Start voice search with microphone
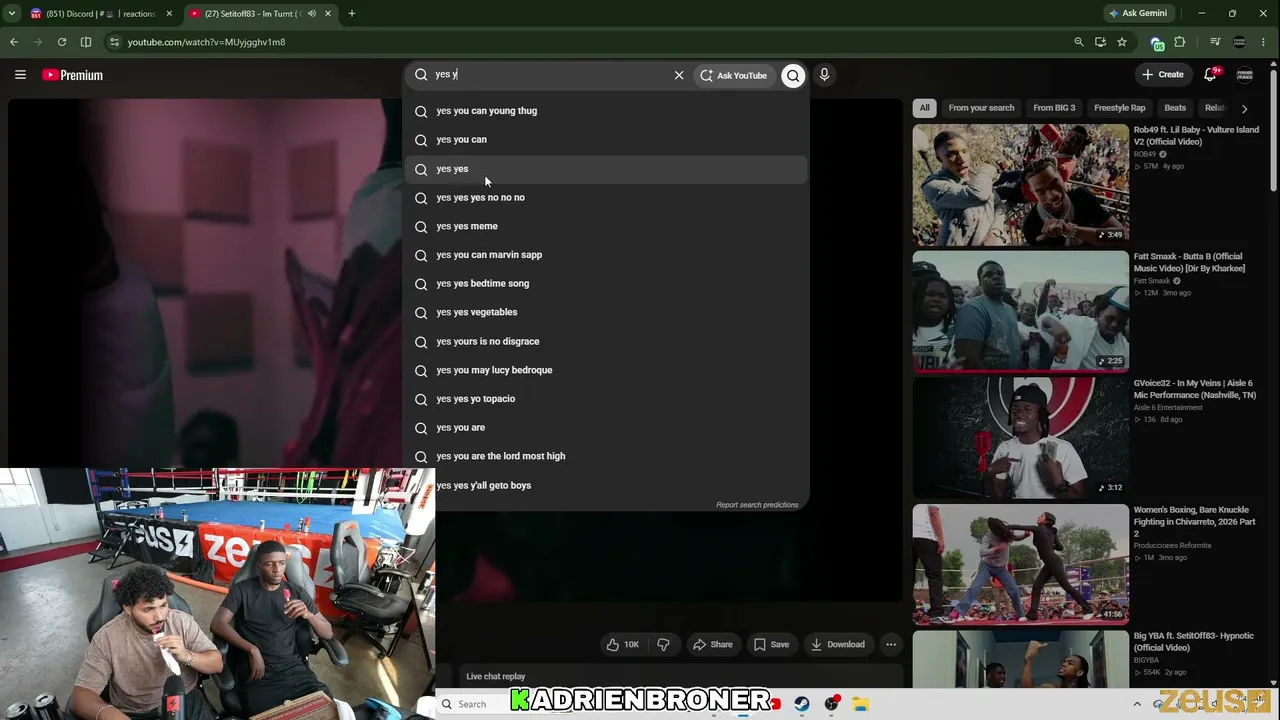Viewport: 1280px width, 720px height. 824,75
